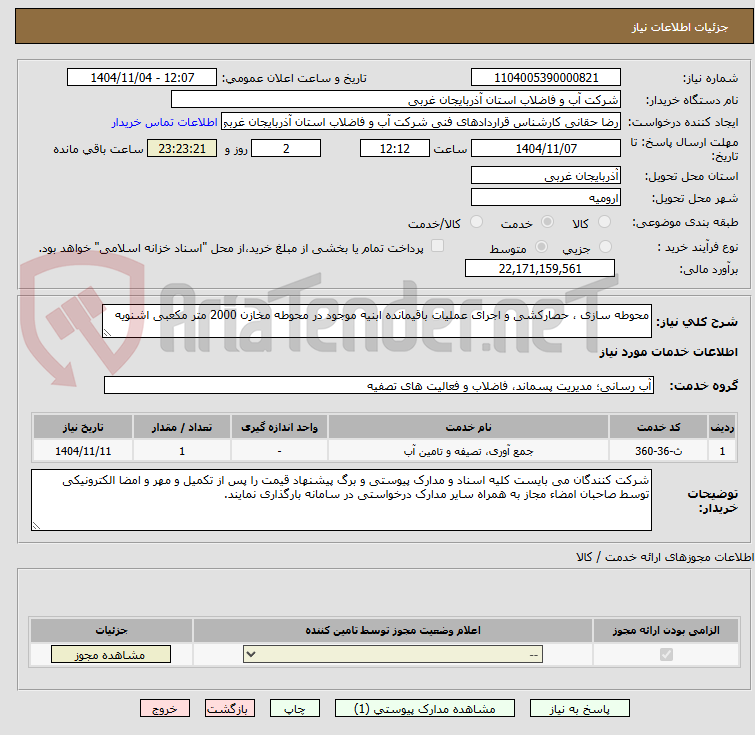Select the جزیی purchase type radio
This screenshot has width=755, height=735.
[605, 247]
